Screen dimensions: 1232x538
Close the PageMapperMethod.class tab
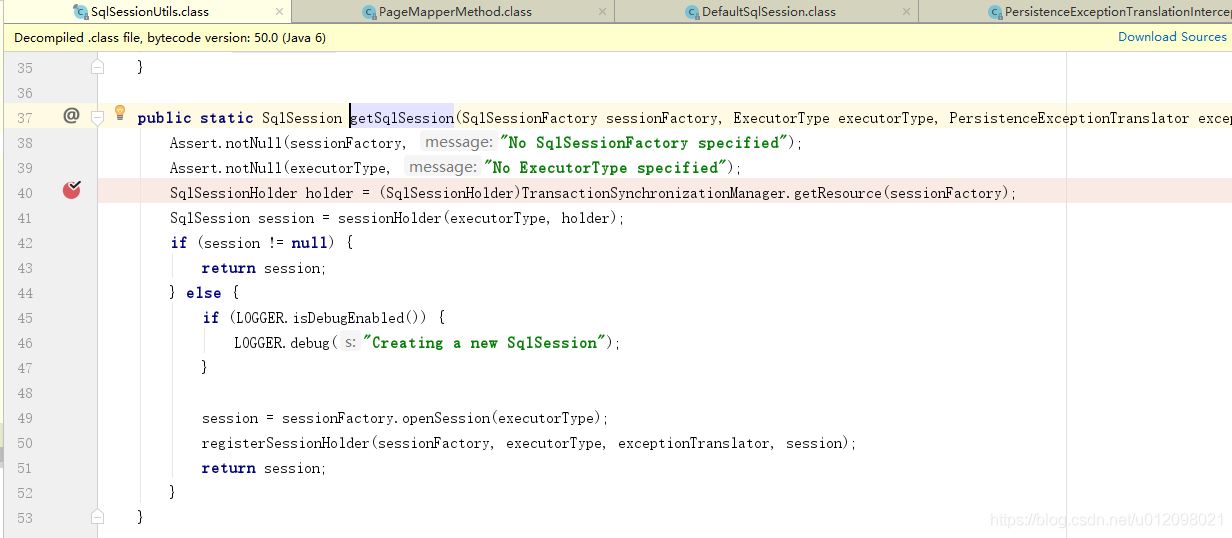pyautogui.click(x=601, y=12)
